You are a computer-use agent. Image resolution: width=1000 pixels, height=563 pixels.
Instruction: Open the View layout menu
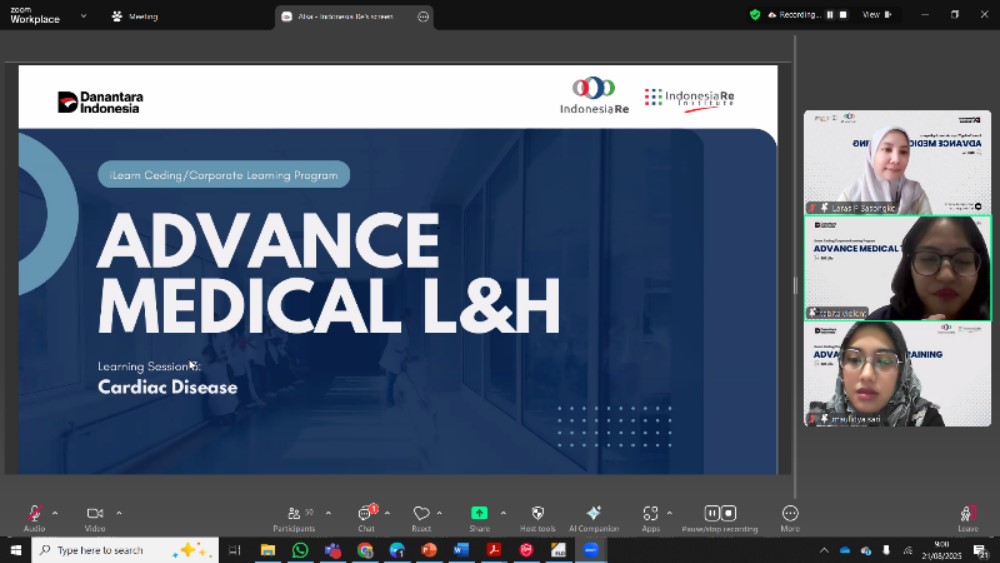(x=876, y=15)
